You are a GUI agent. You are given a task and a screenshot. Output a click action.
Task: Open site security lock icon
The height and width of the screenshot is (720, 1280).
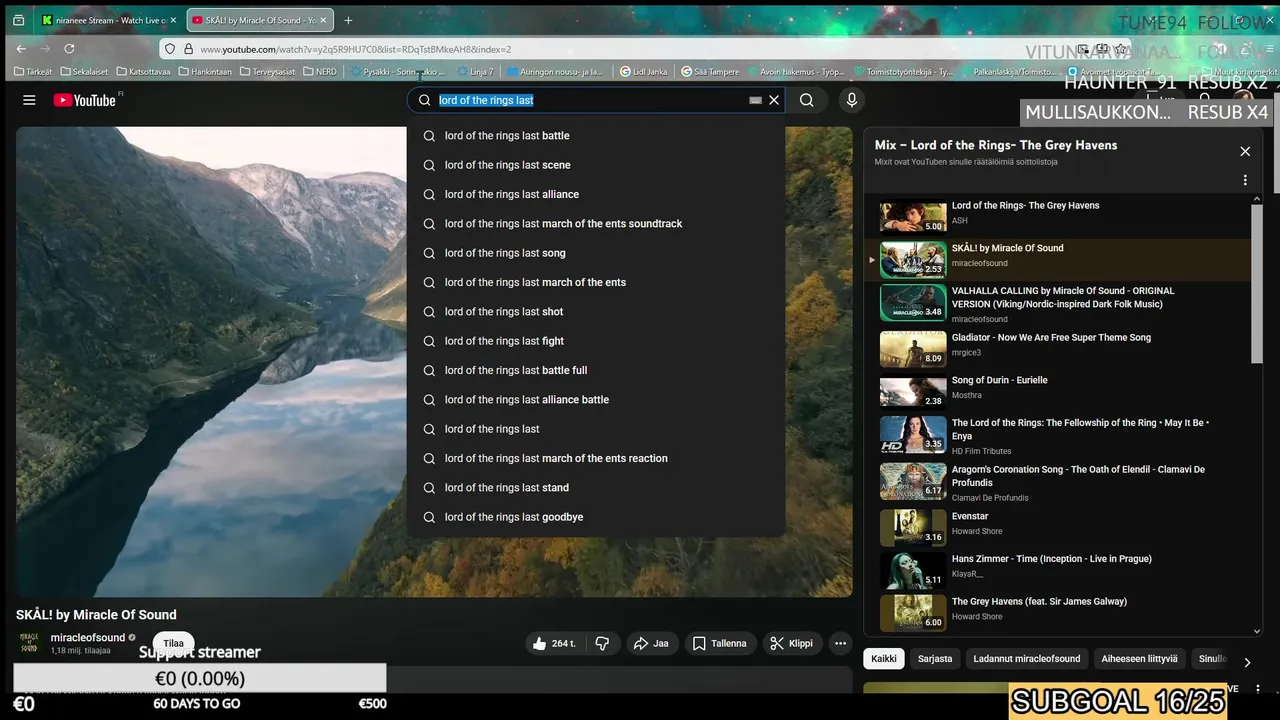click(x=187, y=49)
